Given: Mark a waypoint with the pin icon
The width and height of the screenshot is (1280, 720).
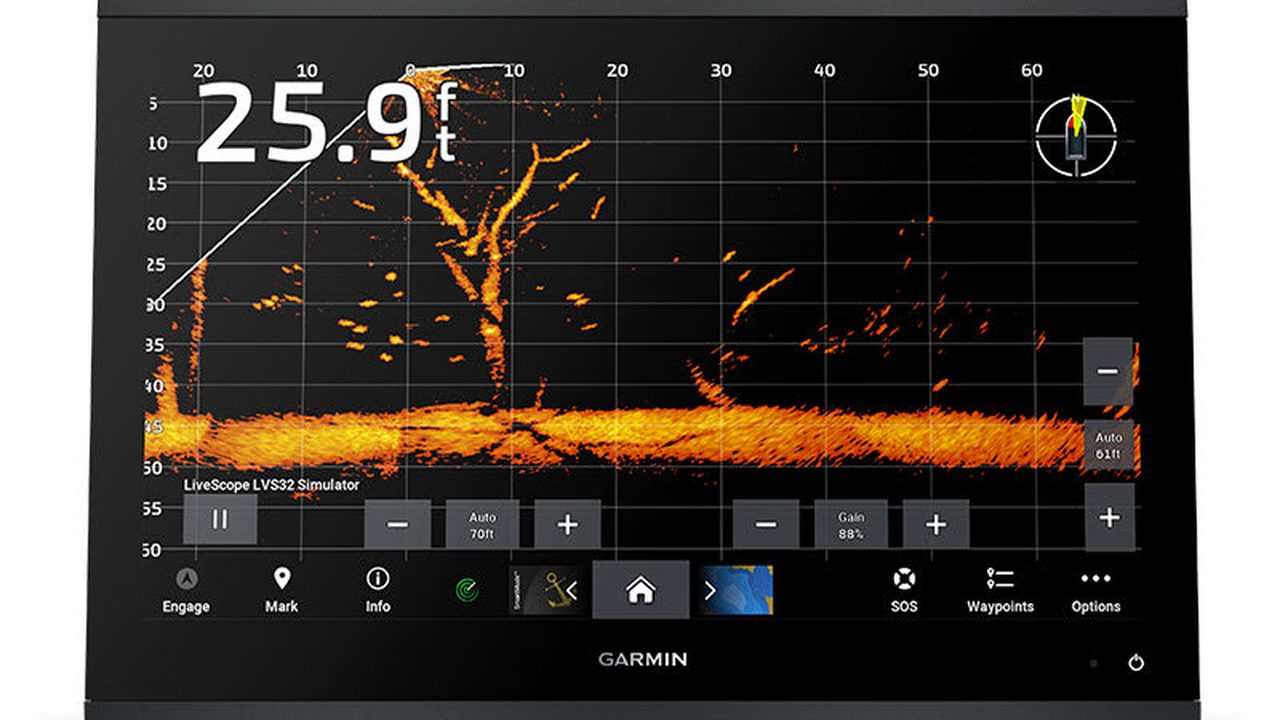Looking at the screenshot, I should click(282, 591).
